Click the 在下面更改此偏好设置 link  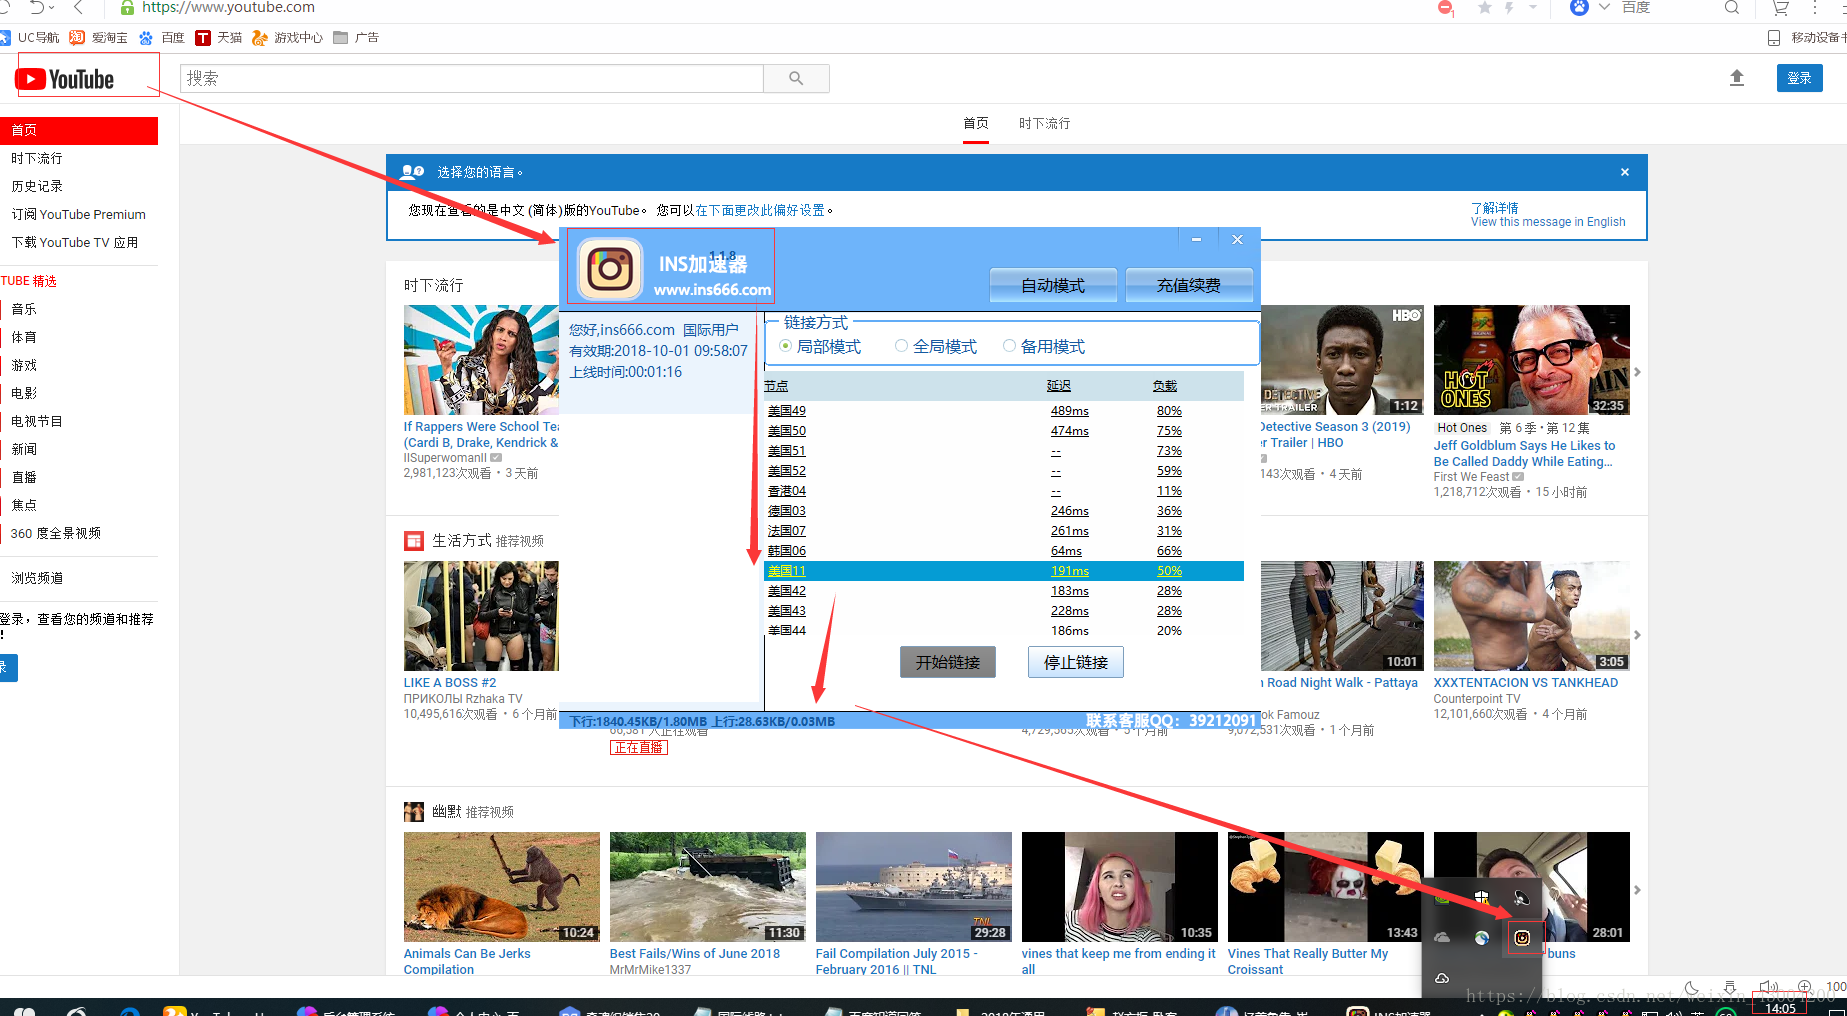pos(760,210)
